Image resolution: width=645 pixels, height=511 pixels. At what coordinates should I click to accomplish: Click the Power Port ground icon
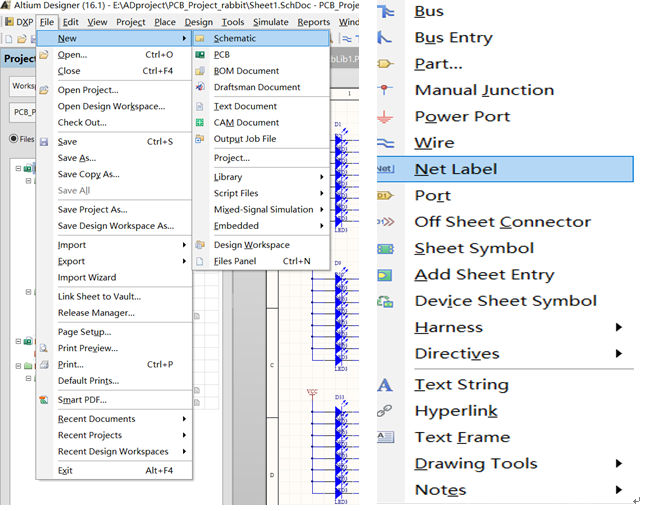point(385,117)
